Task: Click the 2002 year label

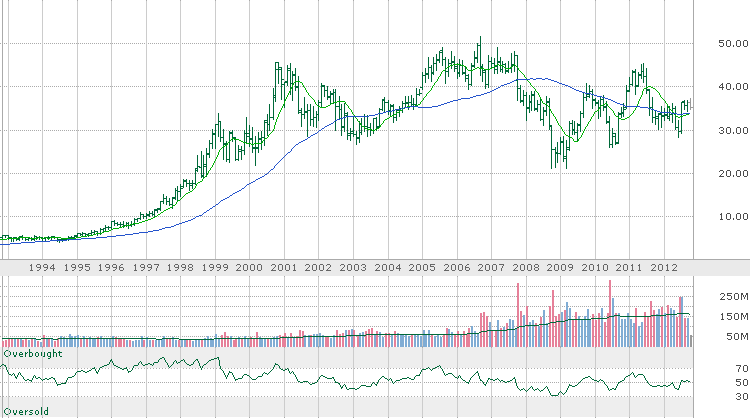Action: pos(318,268)
